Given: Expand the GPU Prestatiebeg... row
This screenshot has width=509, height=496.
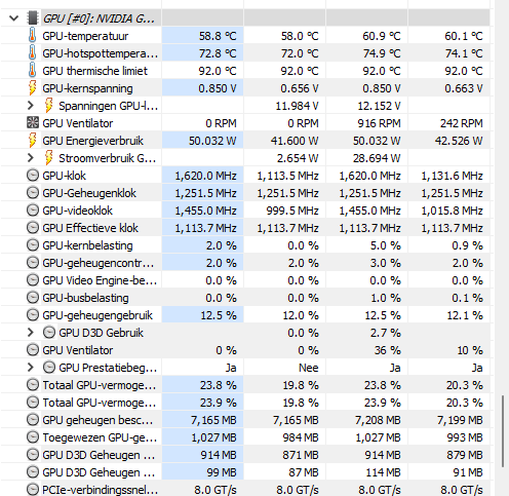Looking at the screenshot, I should (x=30, y=367).
